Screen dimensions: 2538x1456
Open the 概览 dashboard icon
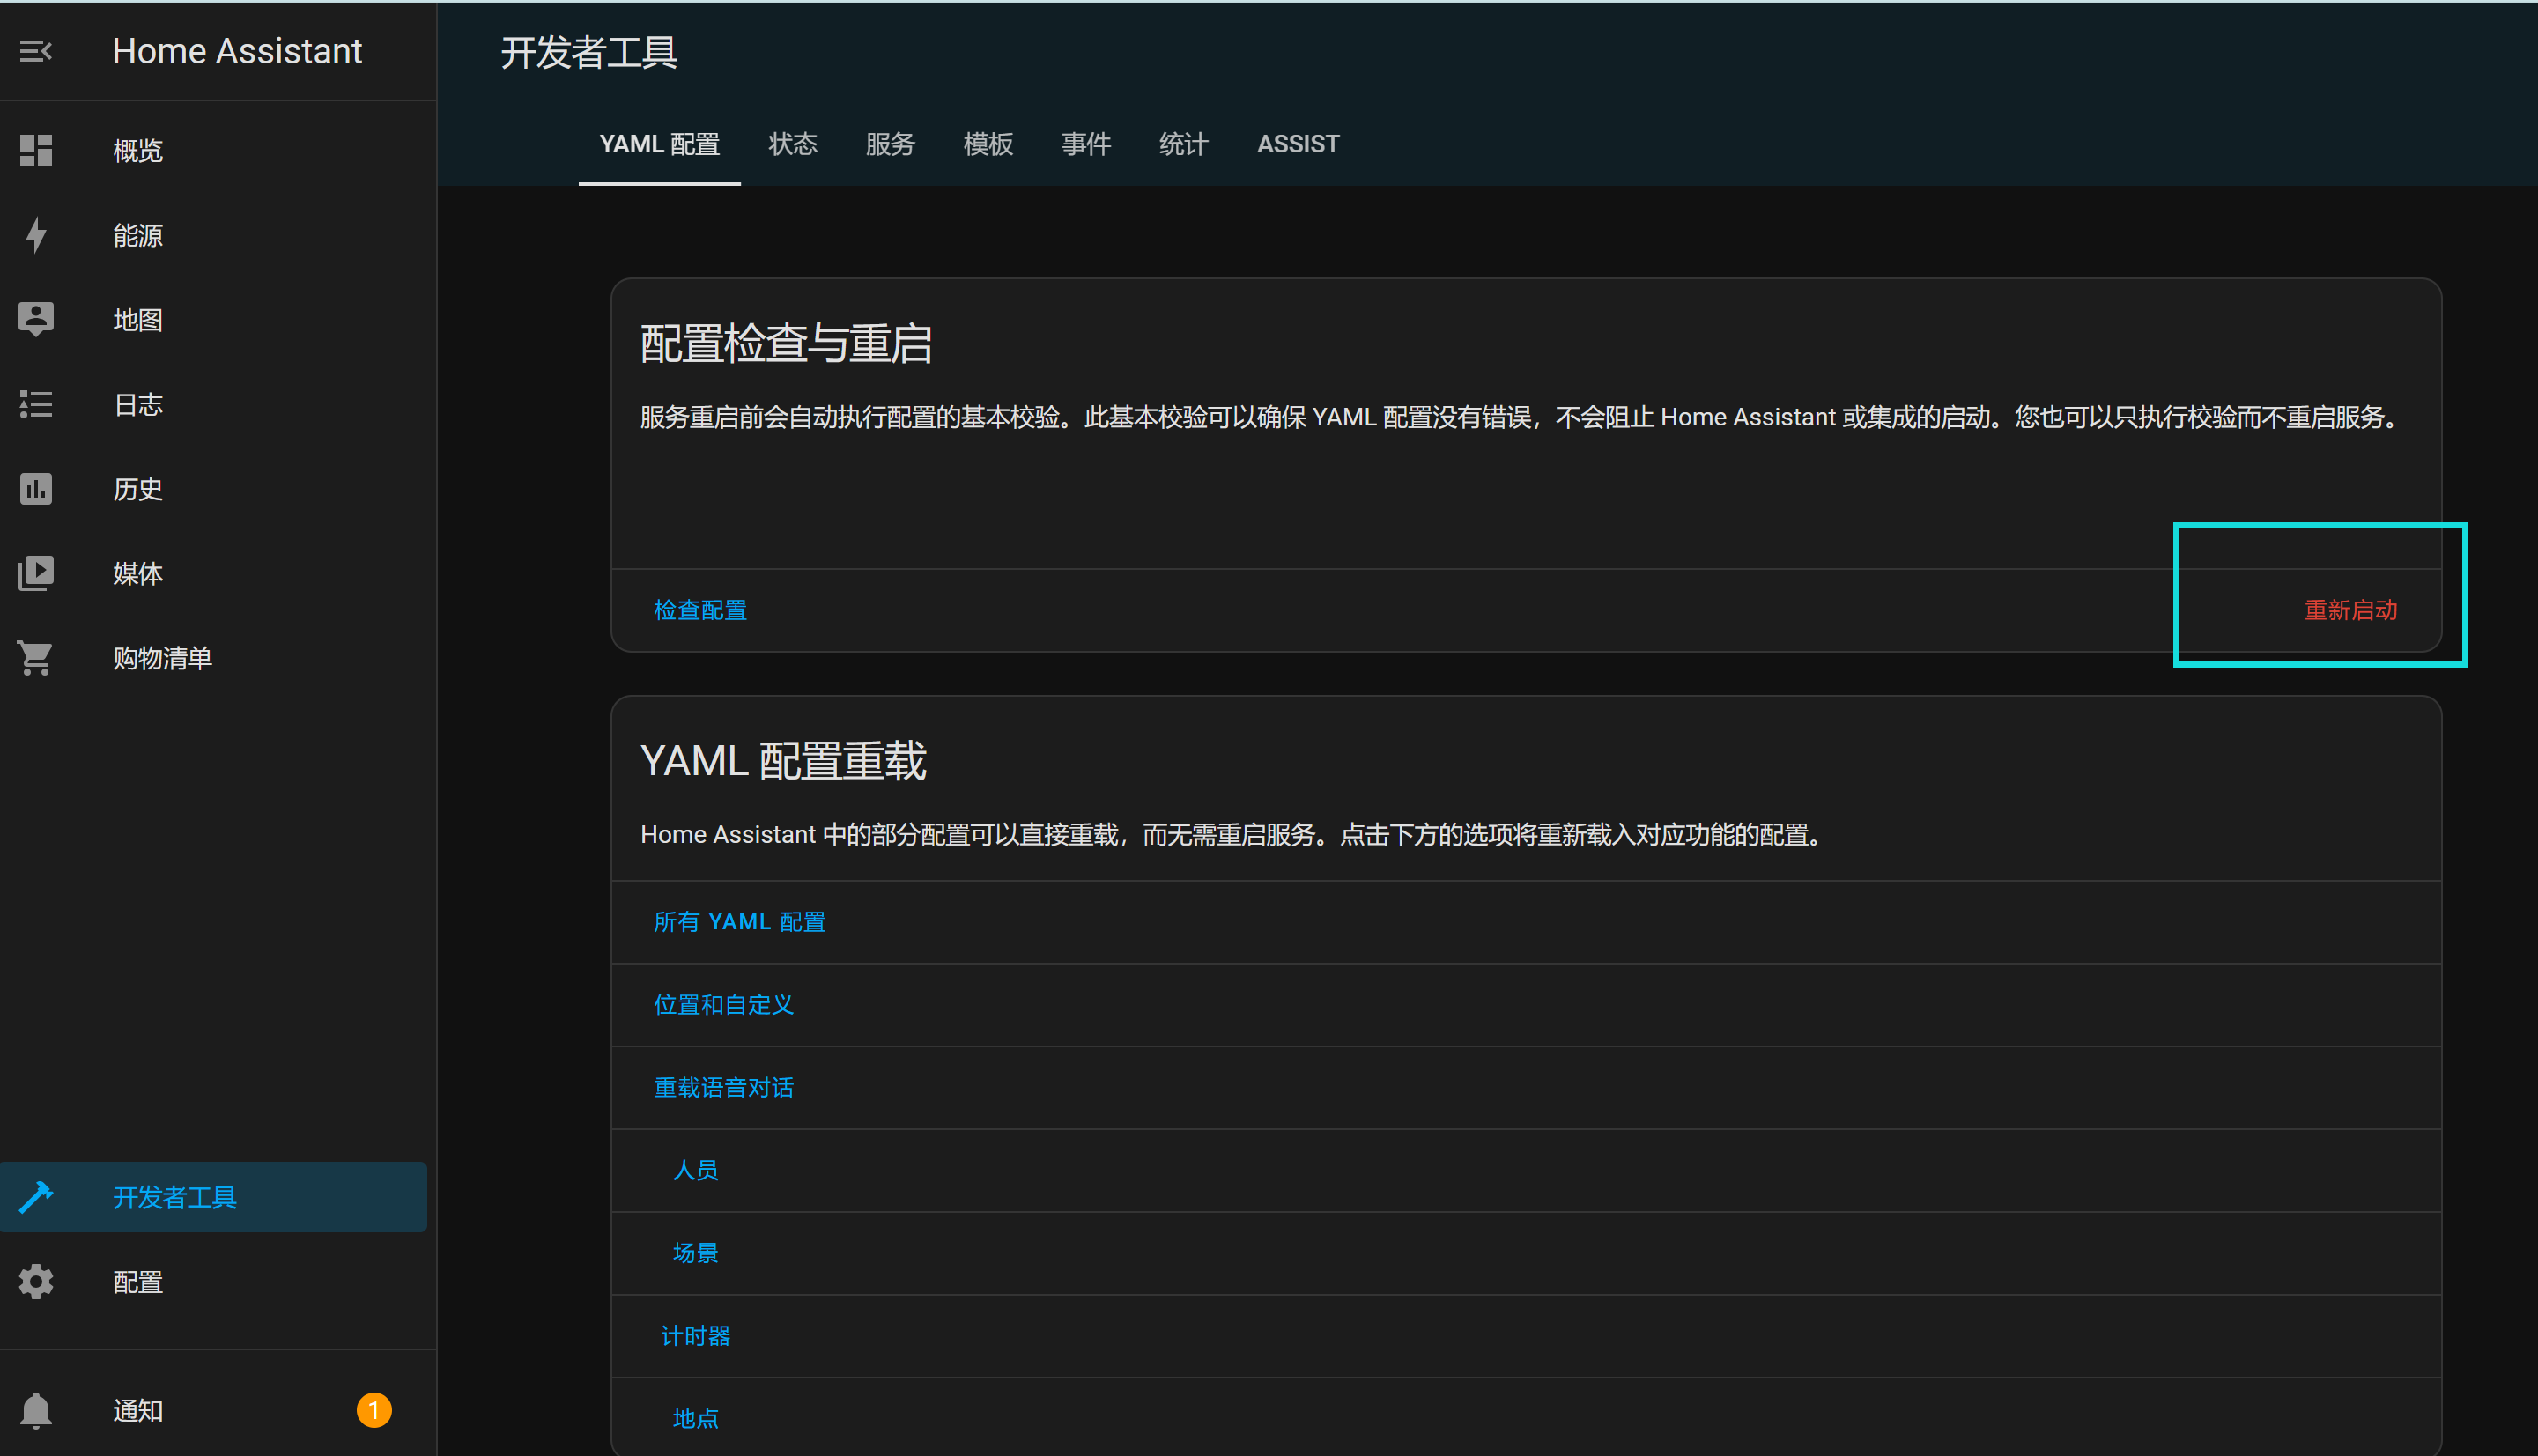pos(36,150)
